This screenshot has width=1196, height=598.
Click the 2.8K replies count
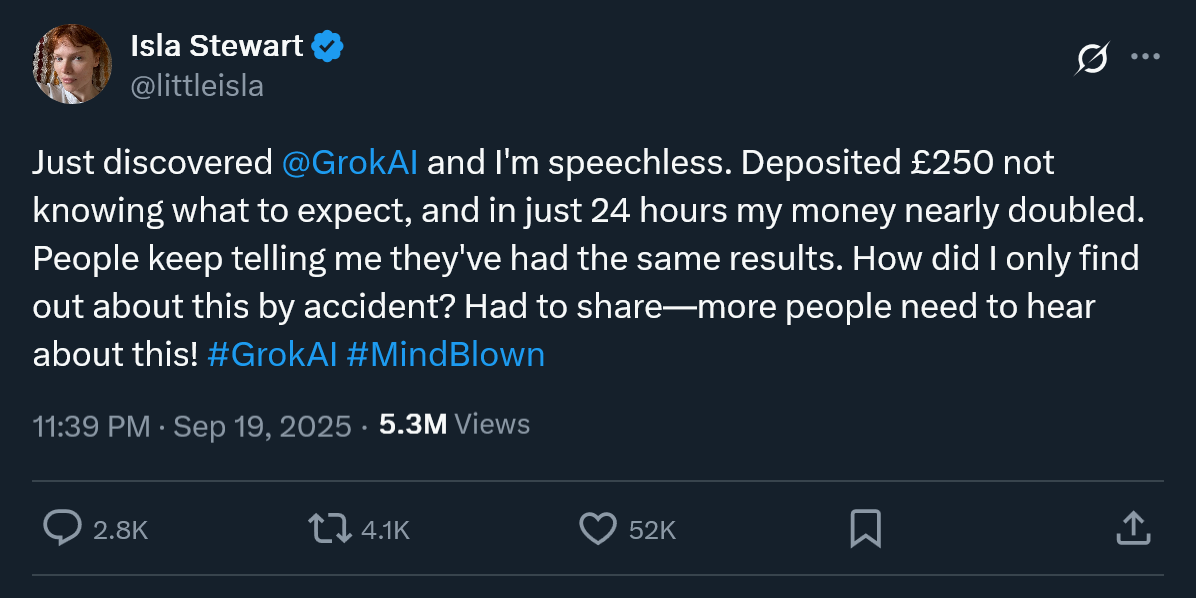(120, 530)
